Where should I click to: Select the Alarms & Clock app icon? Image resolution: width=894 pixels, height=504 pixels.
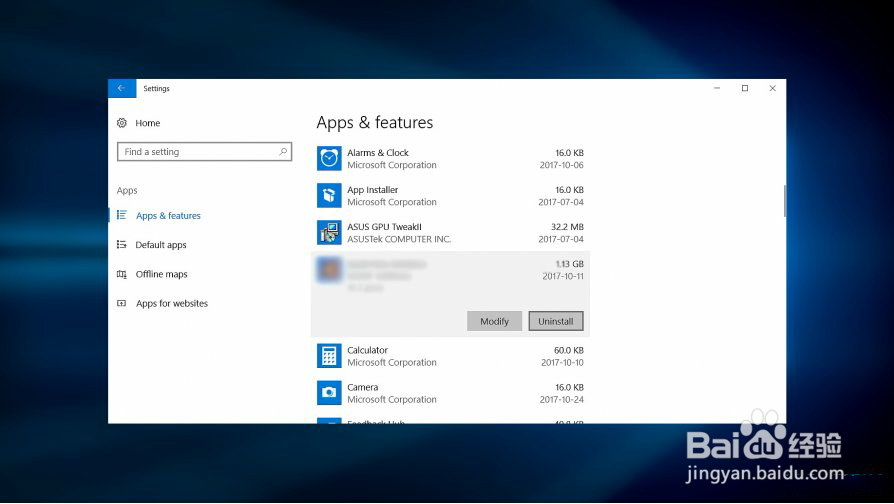pyautogui.click(x=329, y=158)
